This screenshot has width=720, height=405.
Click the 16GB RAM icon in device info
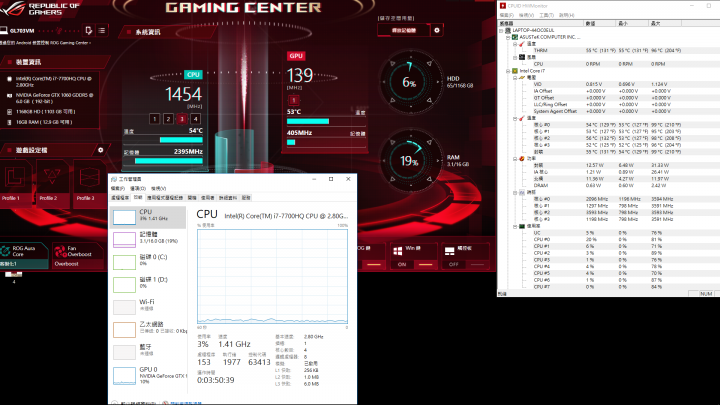point(9,122)
